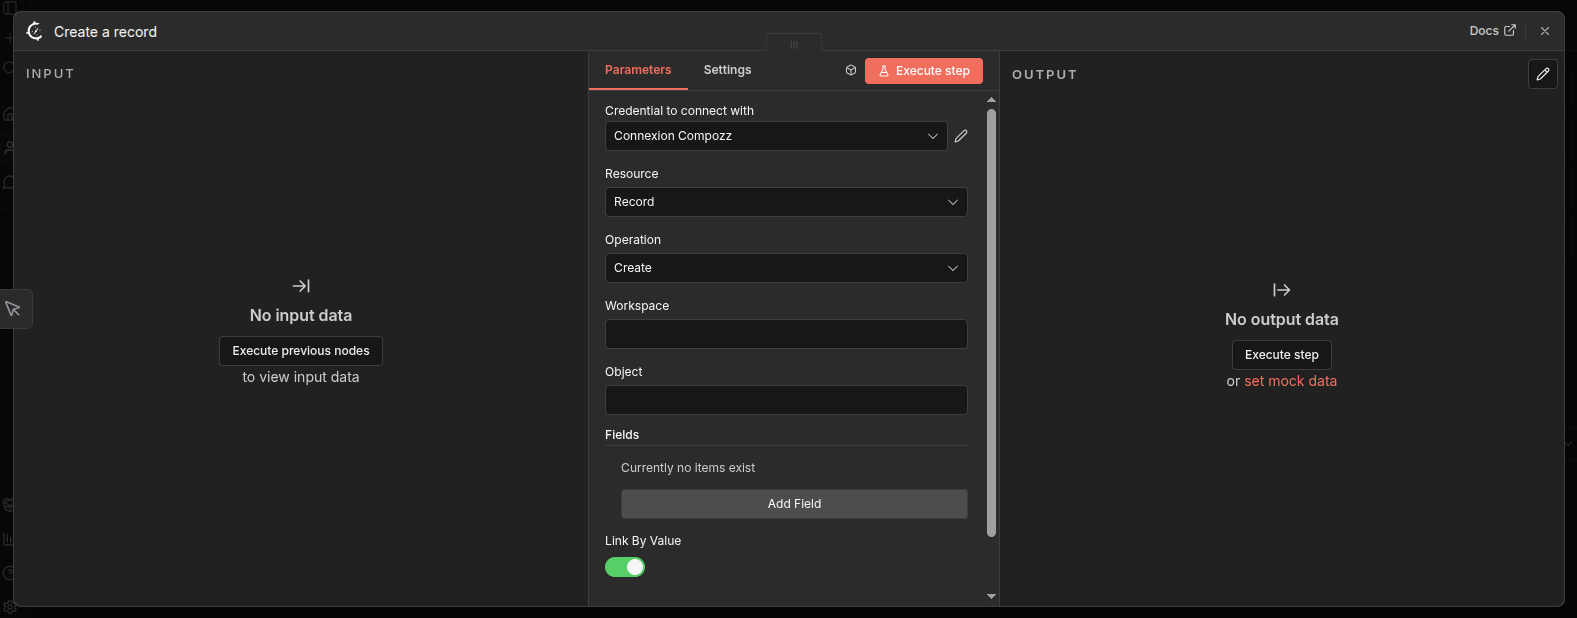Select the Parameters tab

(638, 70)
